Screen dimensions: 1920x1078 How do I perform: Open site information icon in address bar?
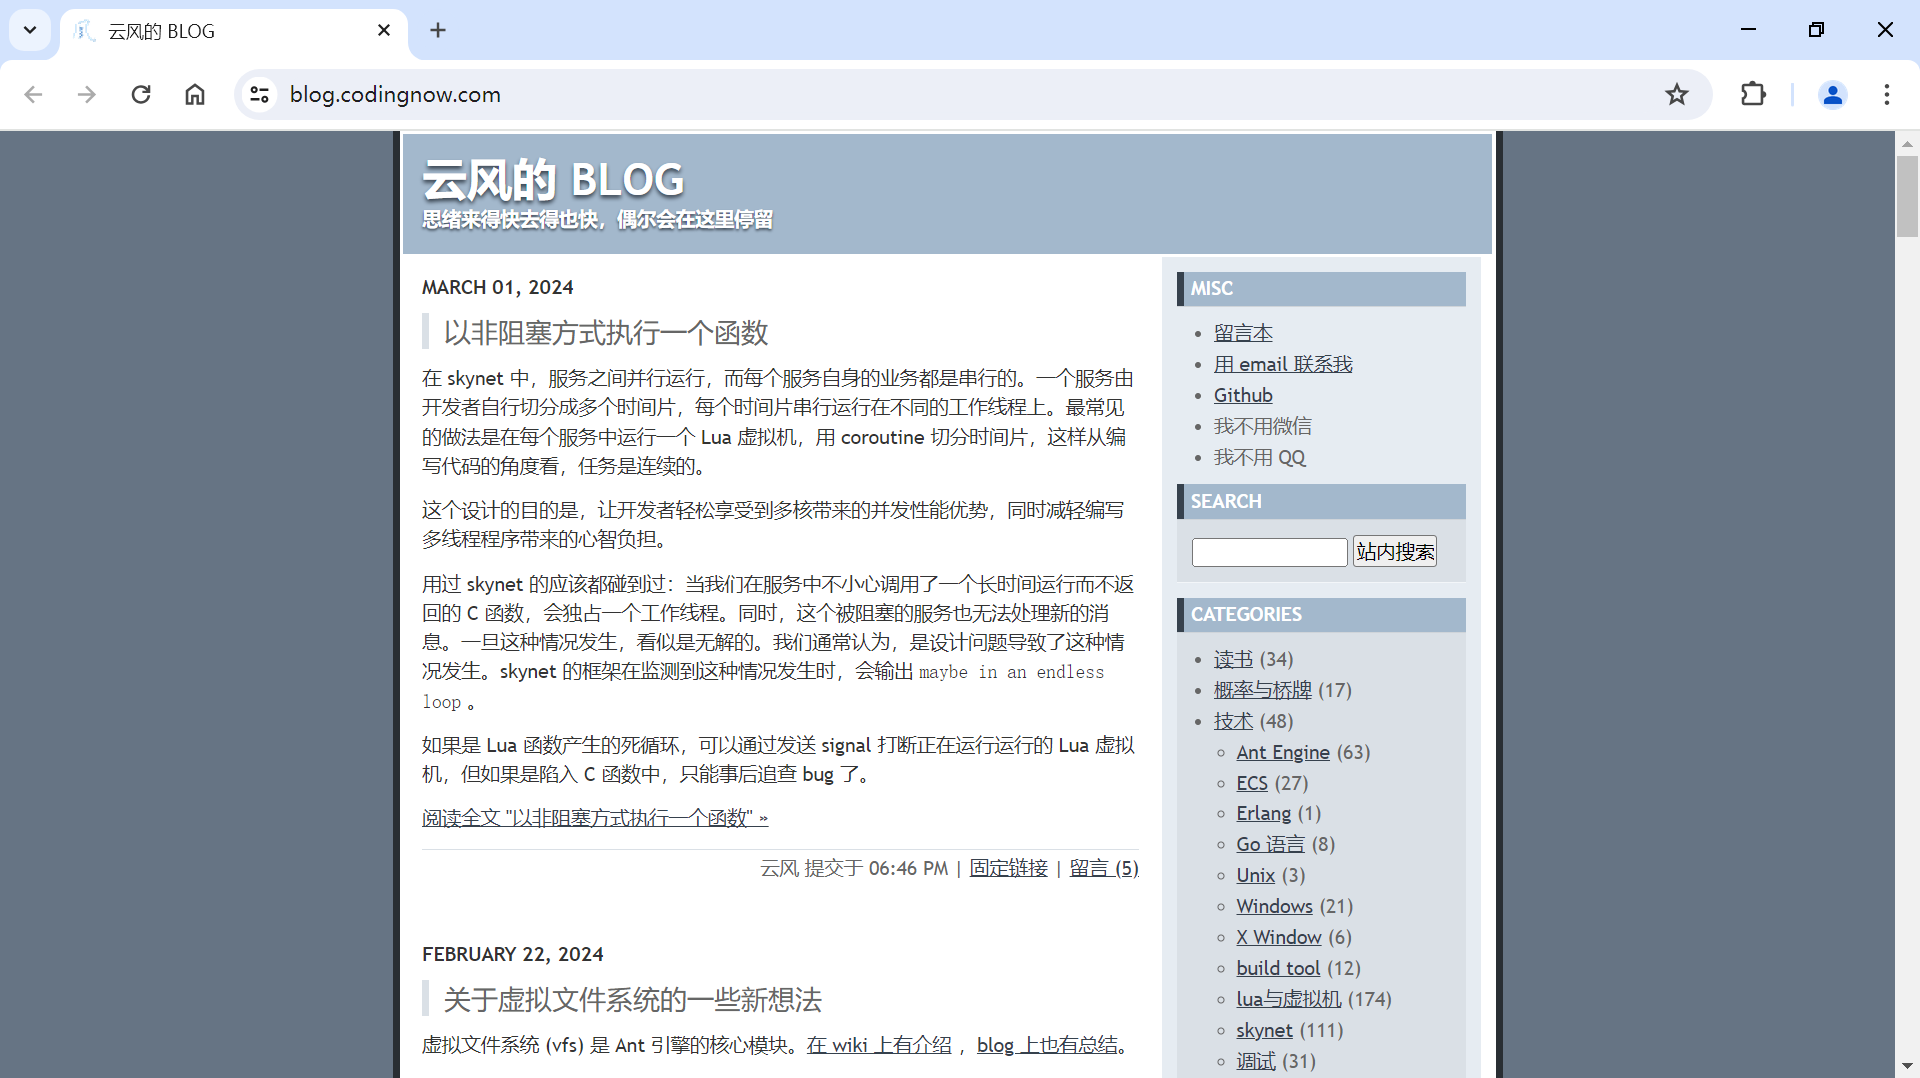(x=260, y=94)
